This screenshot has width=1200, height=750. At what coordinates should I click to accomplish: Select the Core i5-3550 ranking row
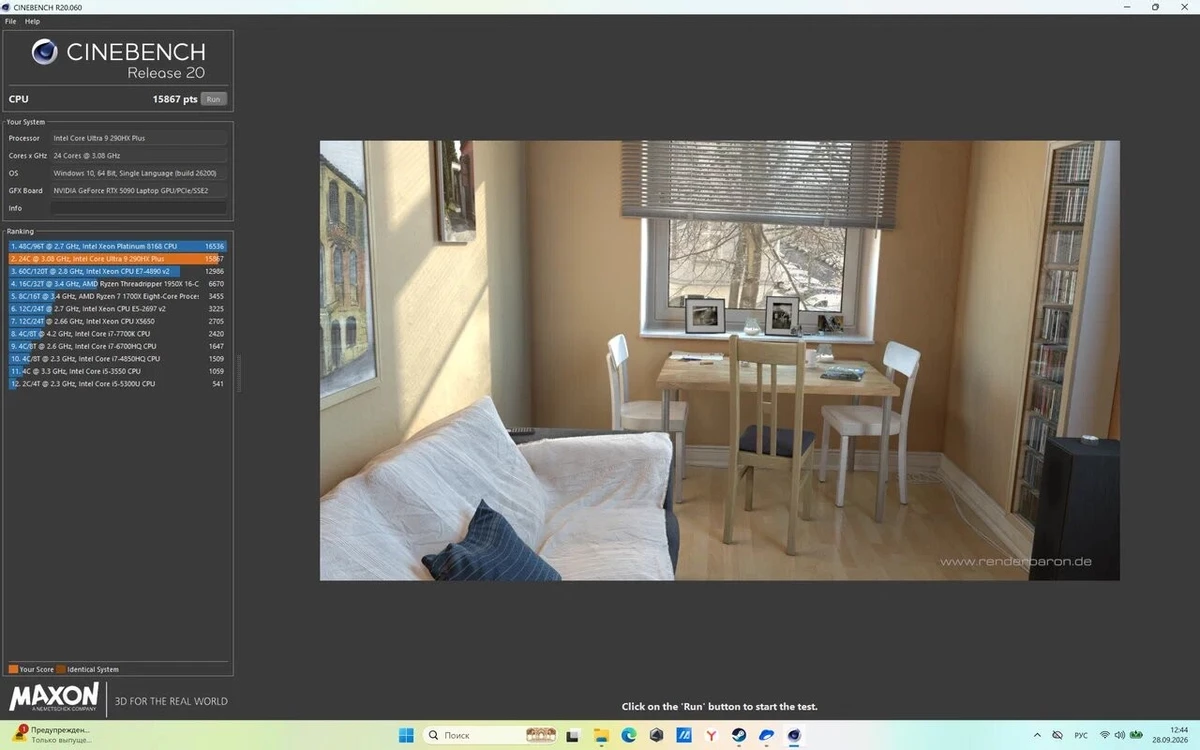118,371
